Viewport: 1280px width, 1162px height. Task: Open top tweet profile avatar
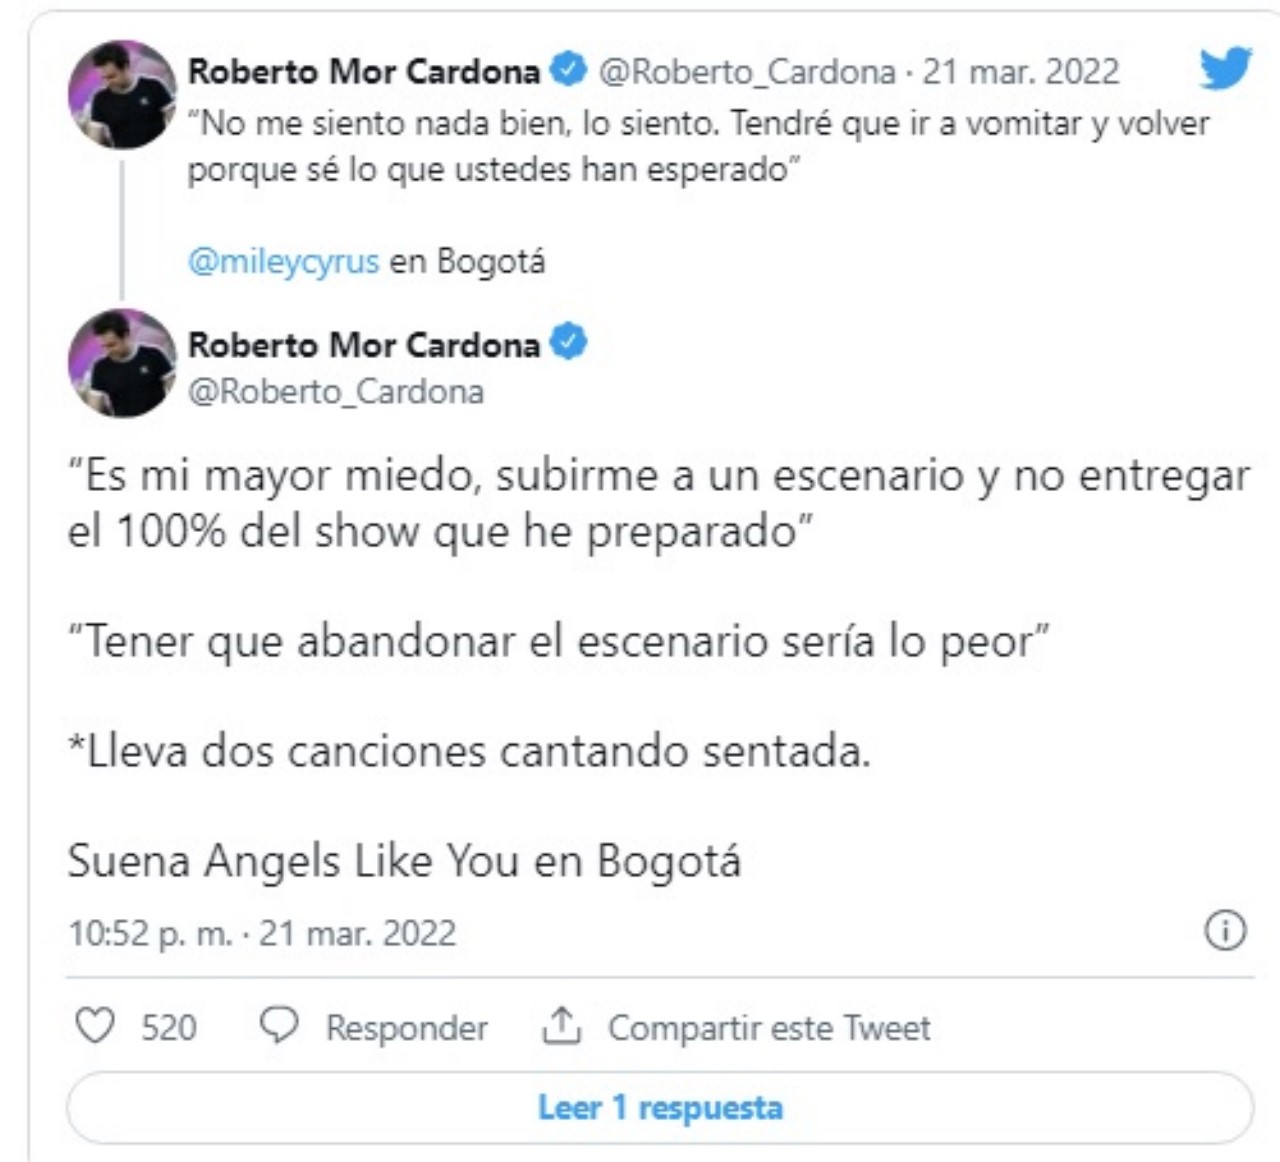click(x=122, y=95)
